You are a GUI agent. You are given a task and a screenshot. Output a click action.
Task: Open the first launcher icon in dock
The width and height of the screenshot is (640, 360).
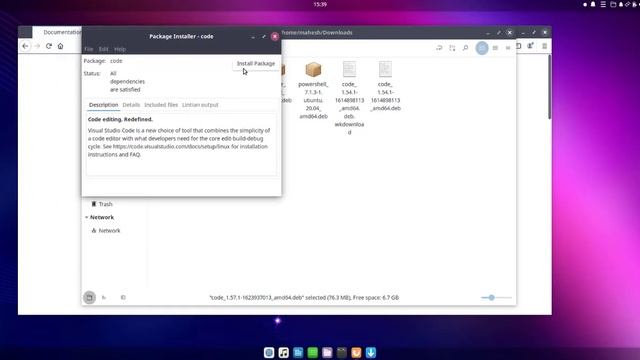[x=269, y=352]
